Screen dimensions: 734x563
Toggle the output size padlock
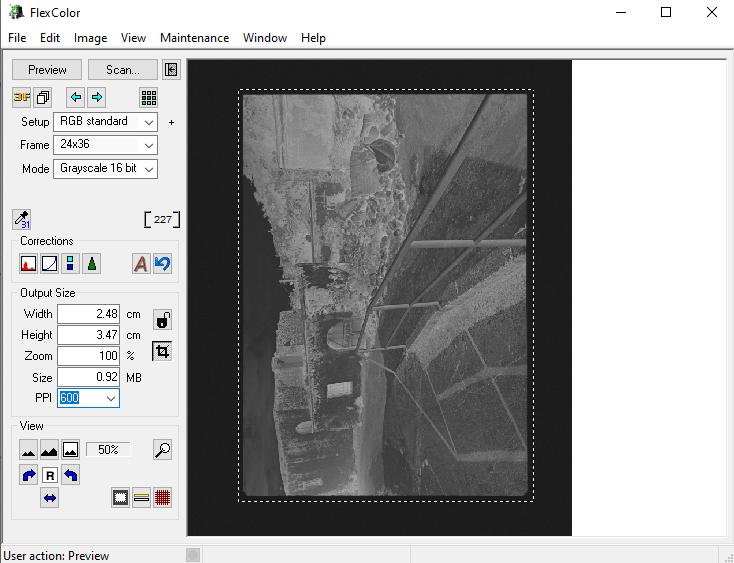click(x=162, y=320)
